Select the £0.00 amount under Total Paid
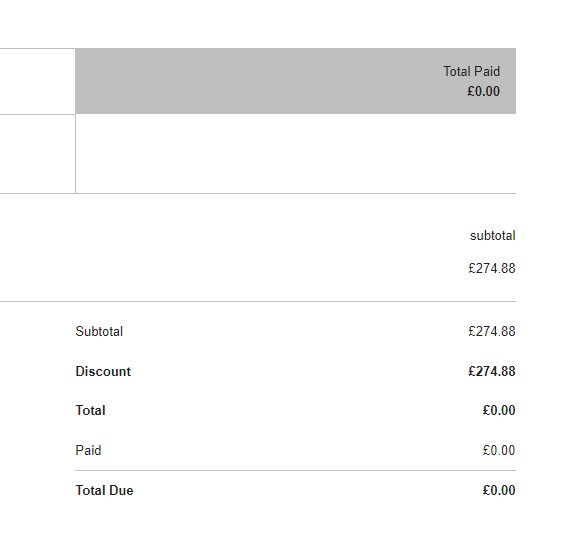 483,91
